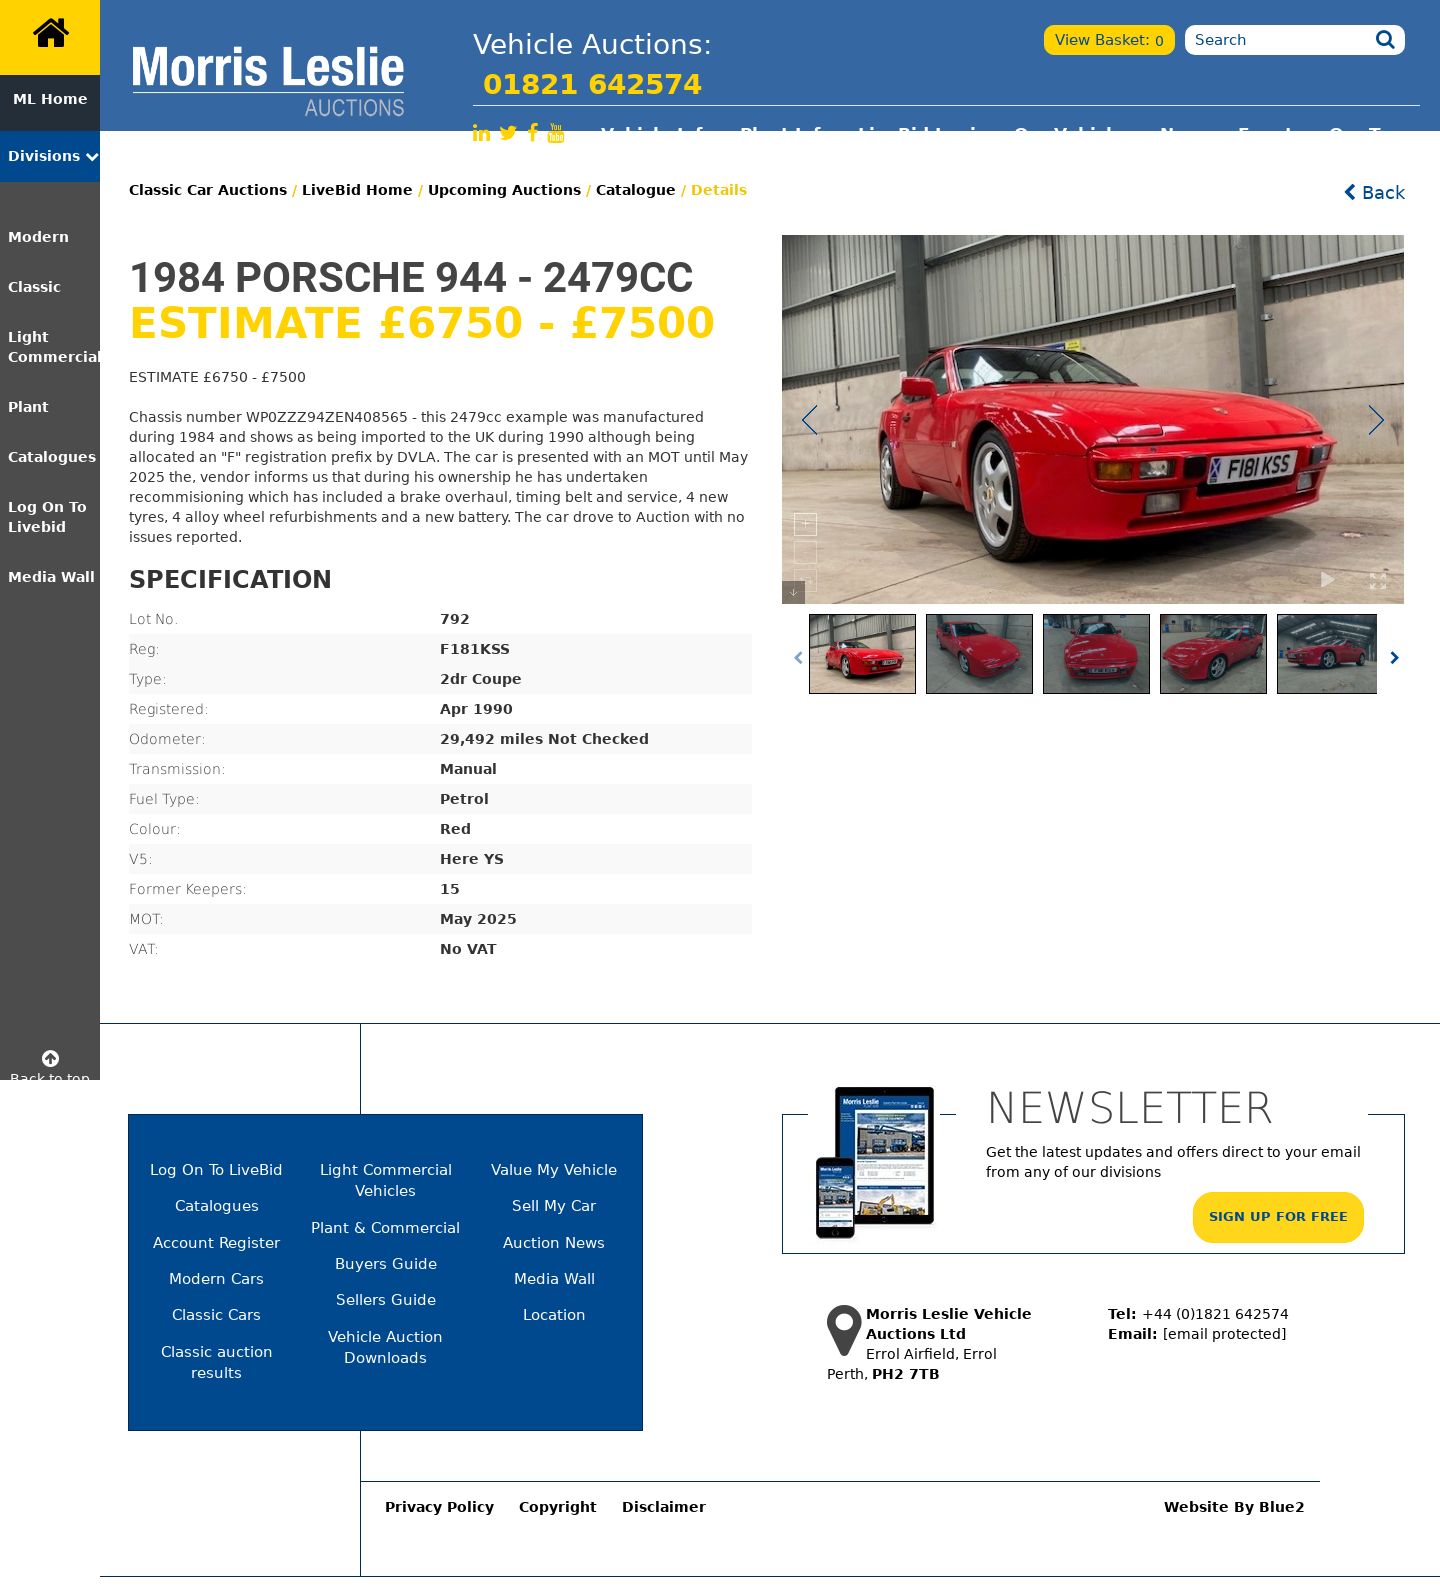Open the YouTube icon in header

(x=556, y=133)
